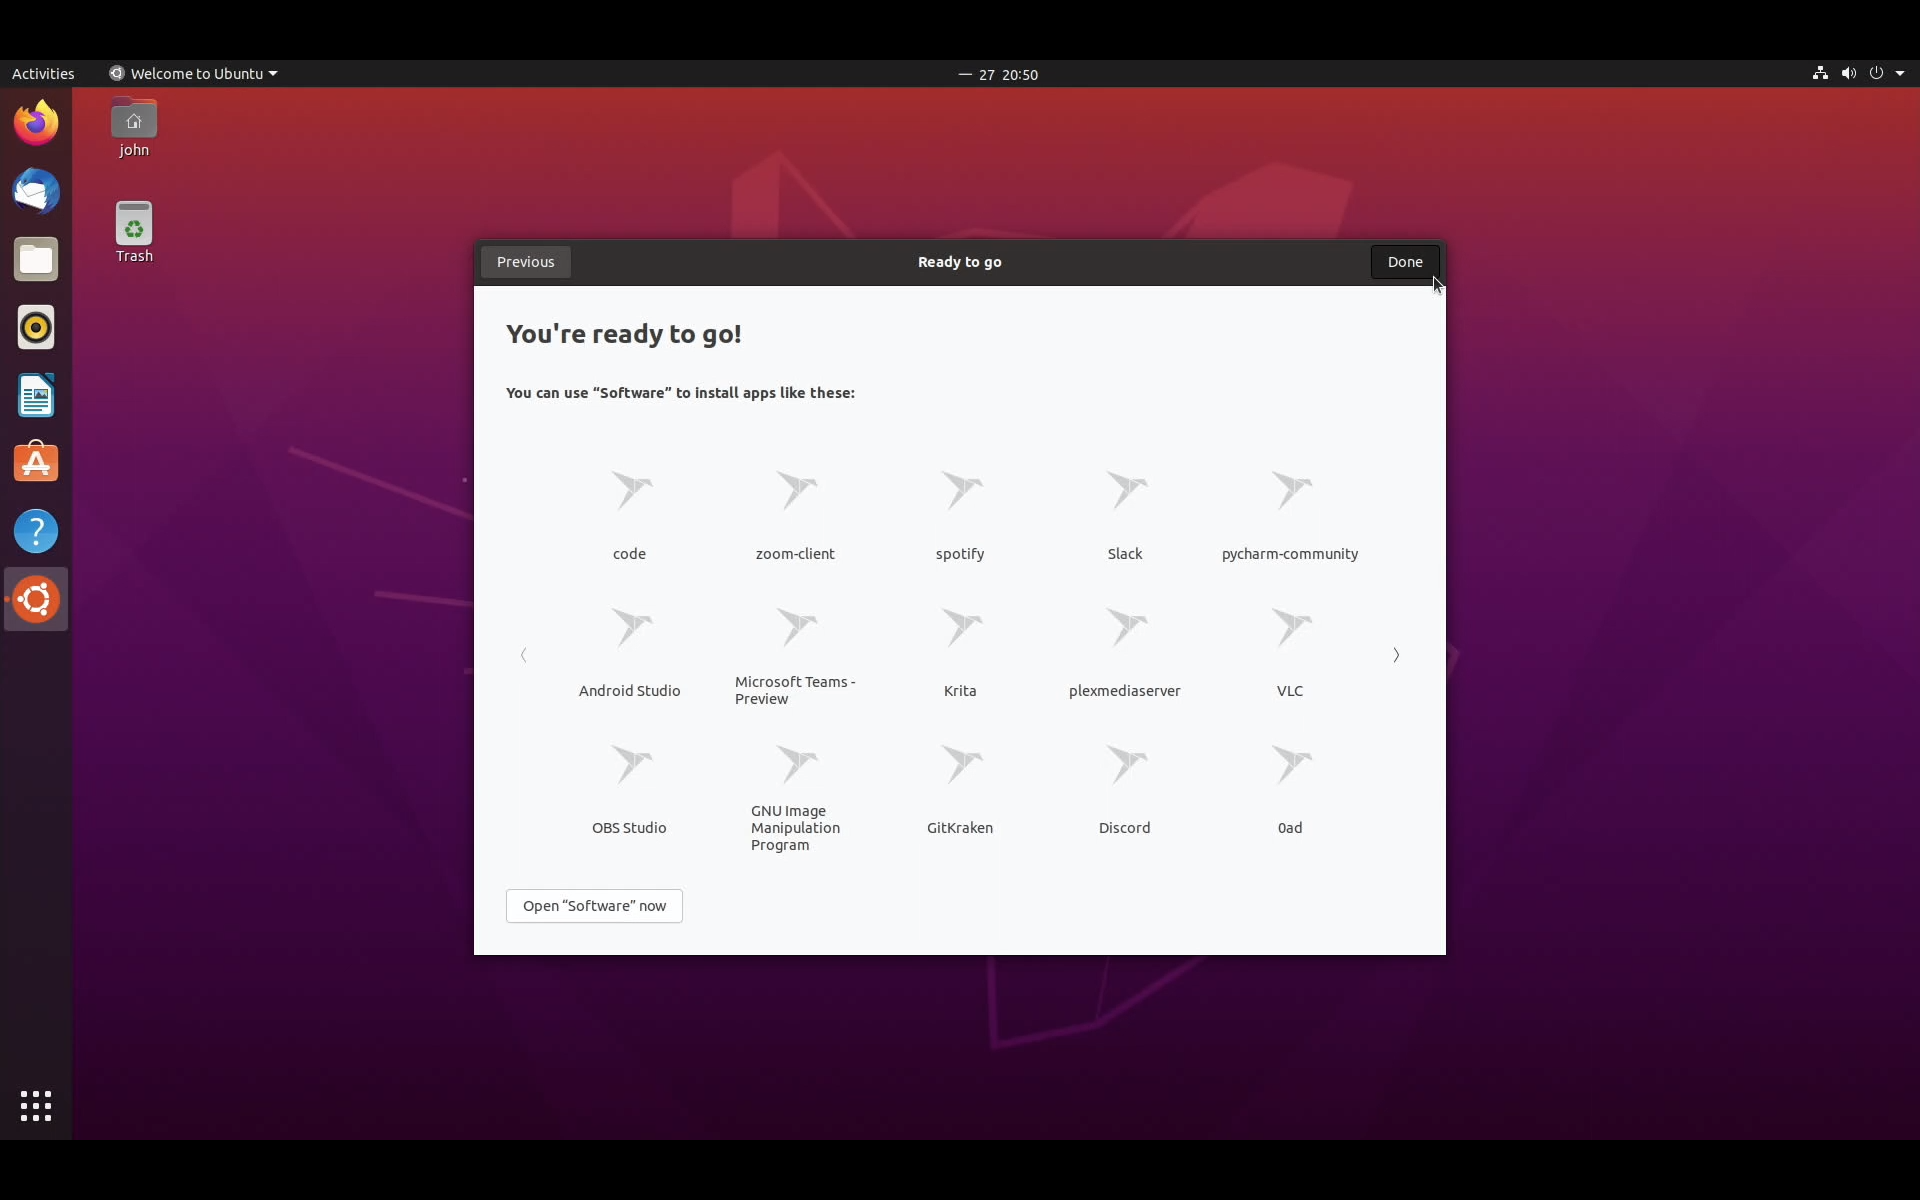This screenshot has height=1200, width=1920.
Task: Show next page of apps with right chevron
Action: click(1396, 655)
